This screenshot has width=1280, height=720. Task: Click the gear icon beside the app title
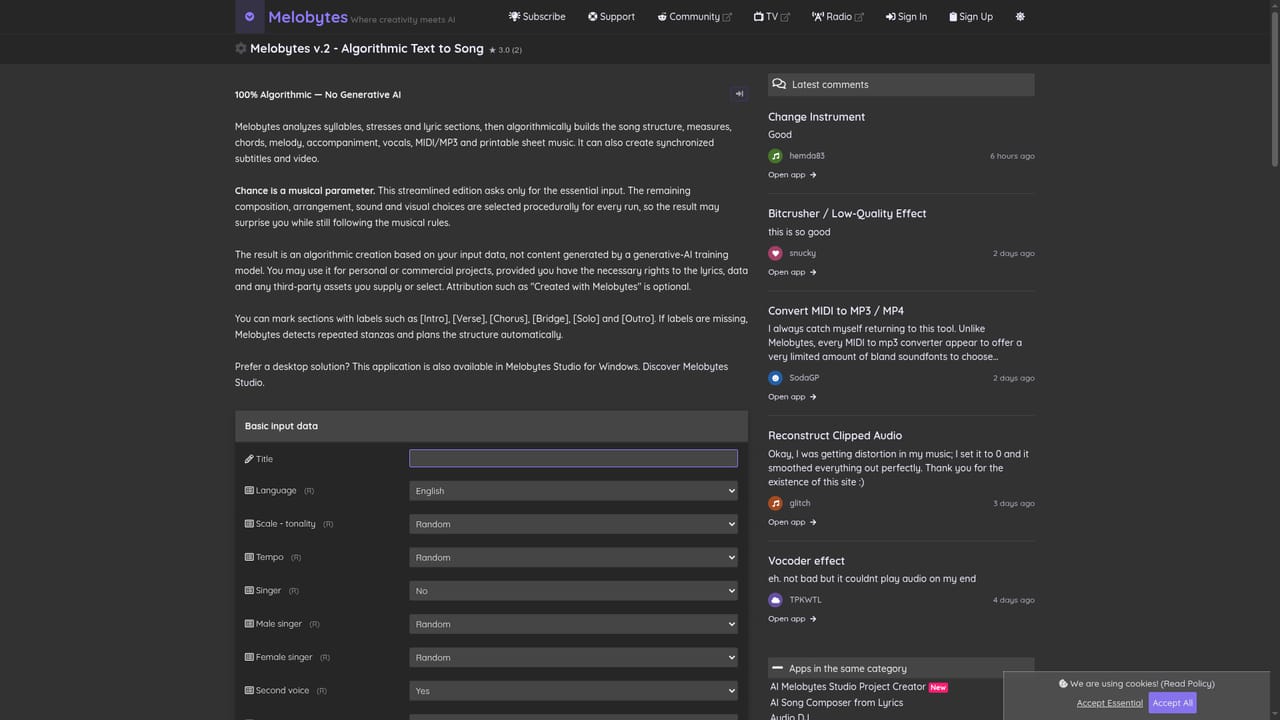241,48
